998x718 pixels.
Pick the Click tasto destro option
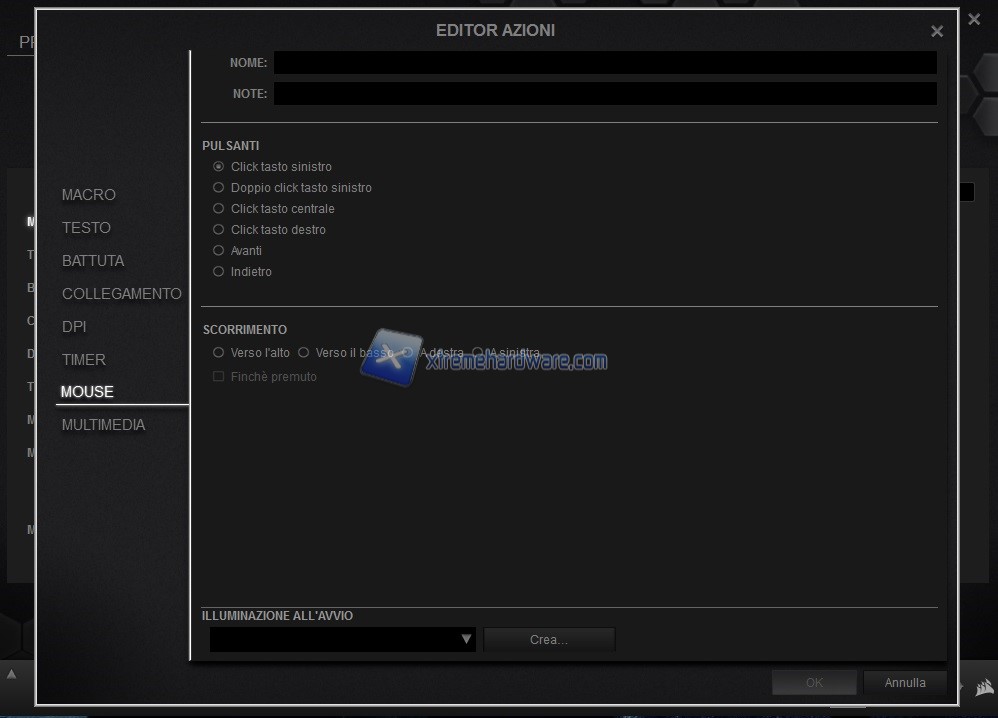click(219, 230)
